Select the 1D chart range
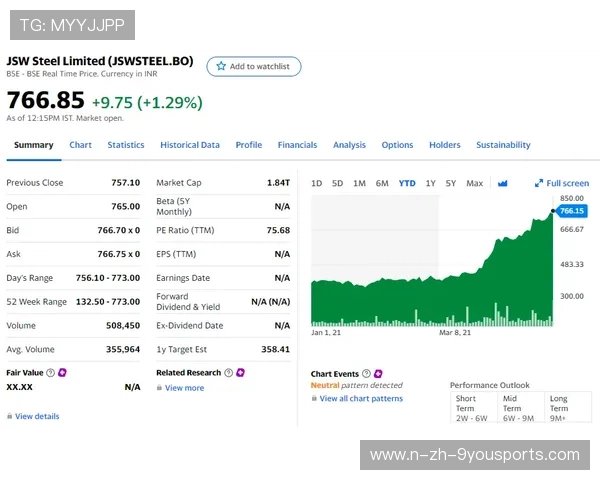Screen dimensions: 600x480 [316, 183]
